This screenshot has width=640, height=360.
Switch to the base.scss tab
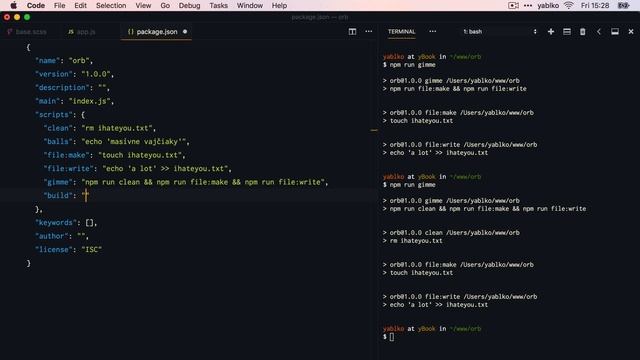coord(27,31)
